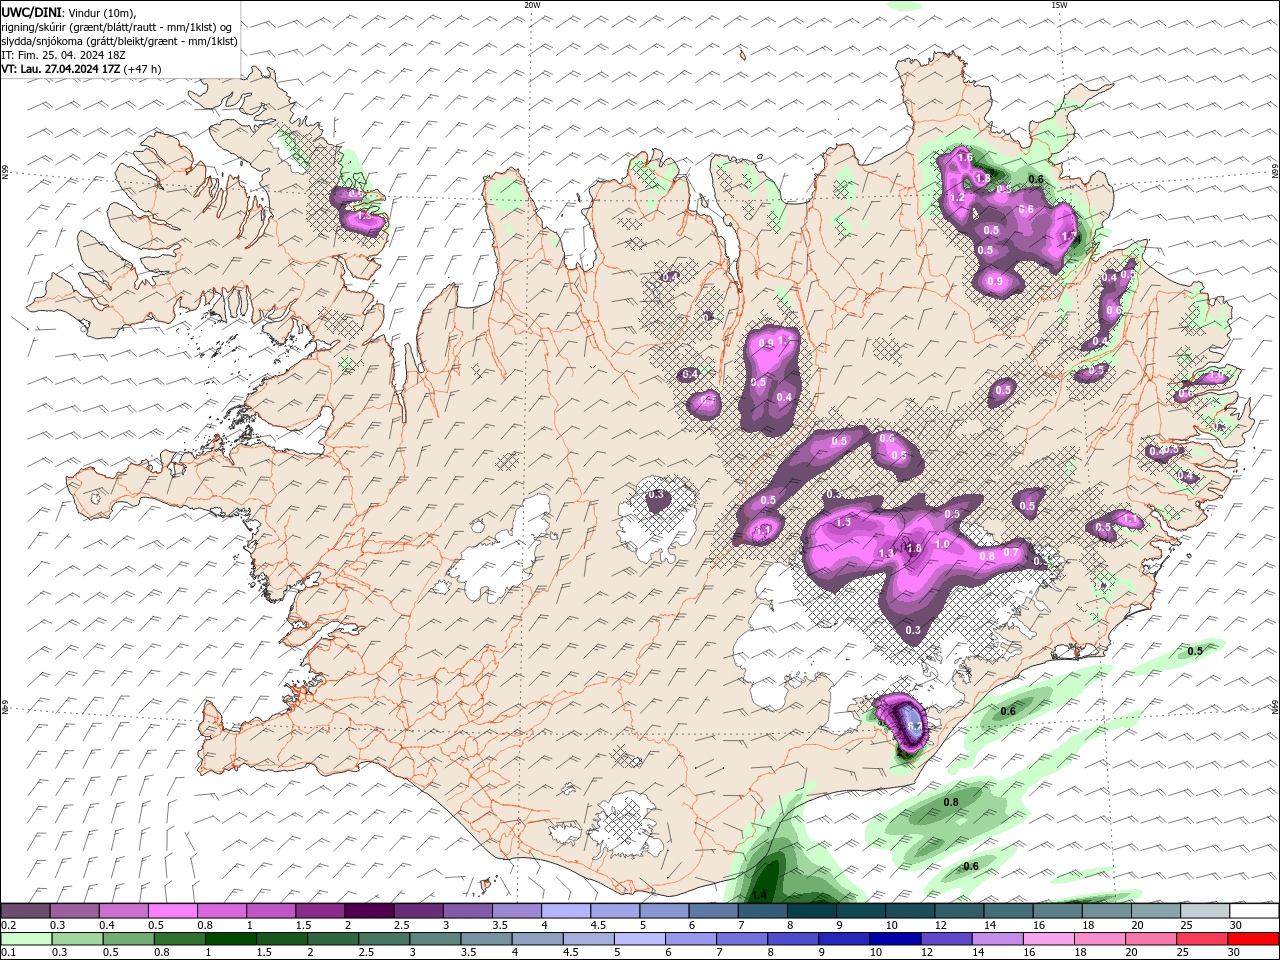Pick the top-row legend swatch between 6 and 7
1280x960 pixels.
[x=713, y=910]
